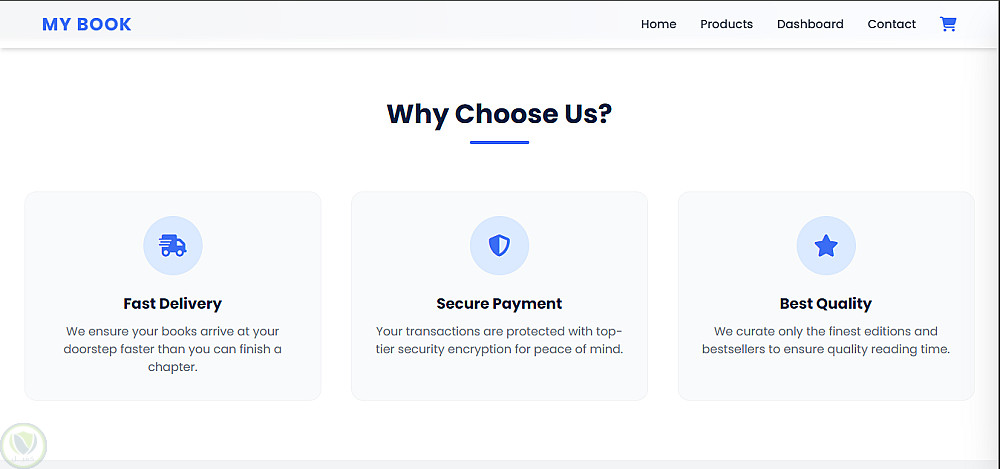Open the Contact page link

click(891, 24)
